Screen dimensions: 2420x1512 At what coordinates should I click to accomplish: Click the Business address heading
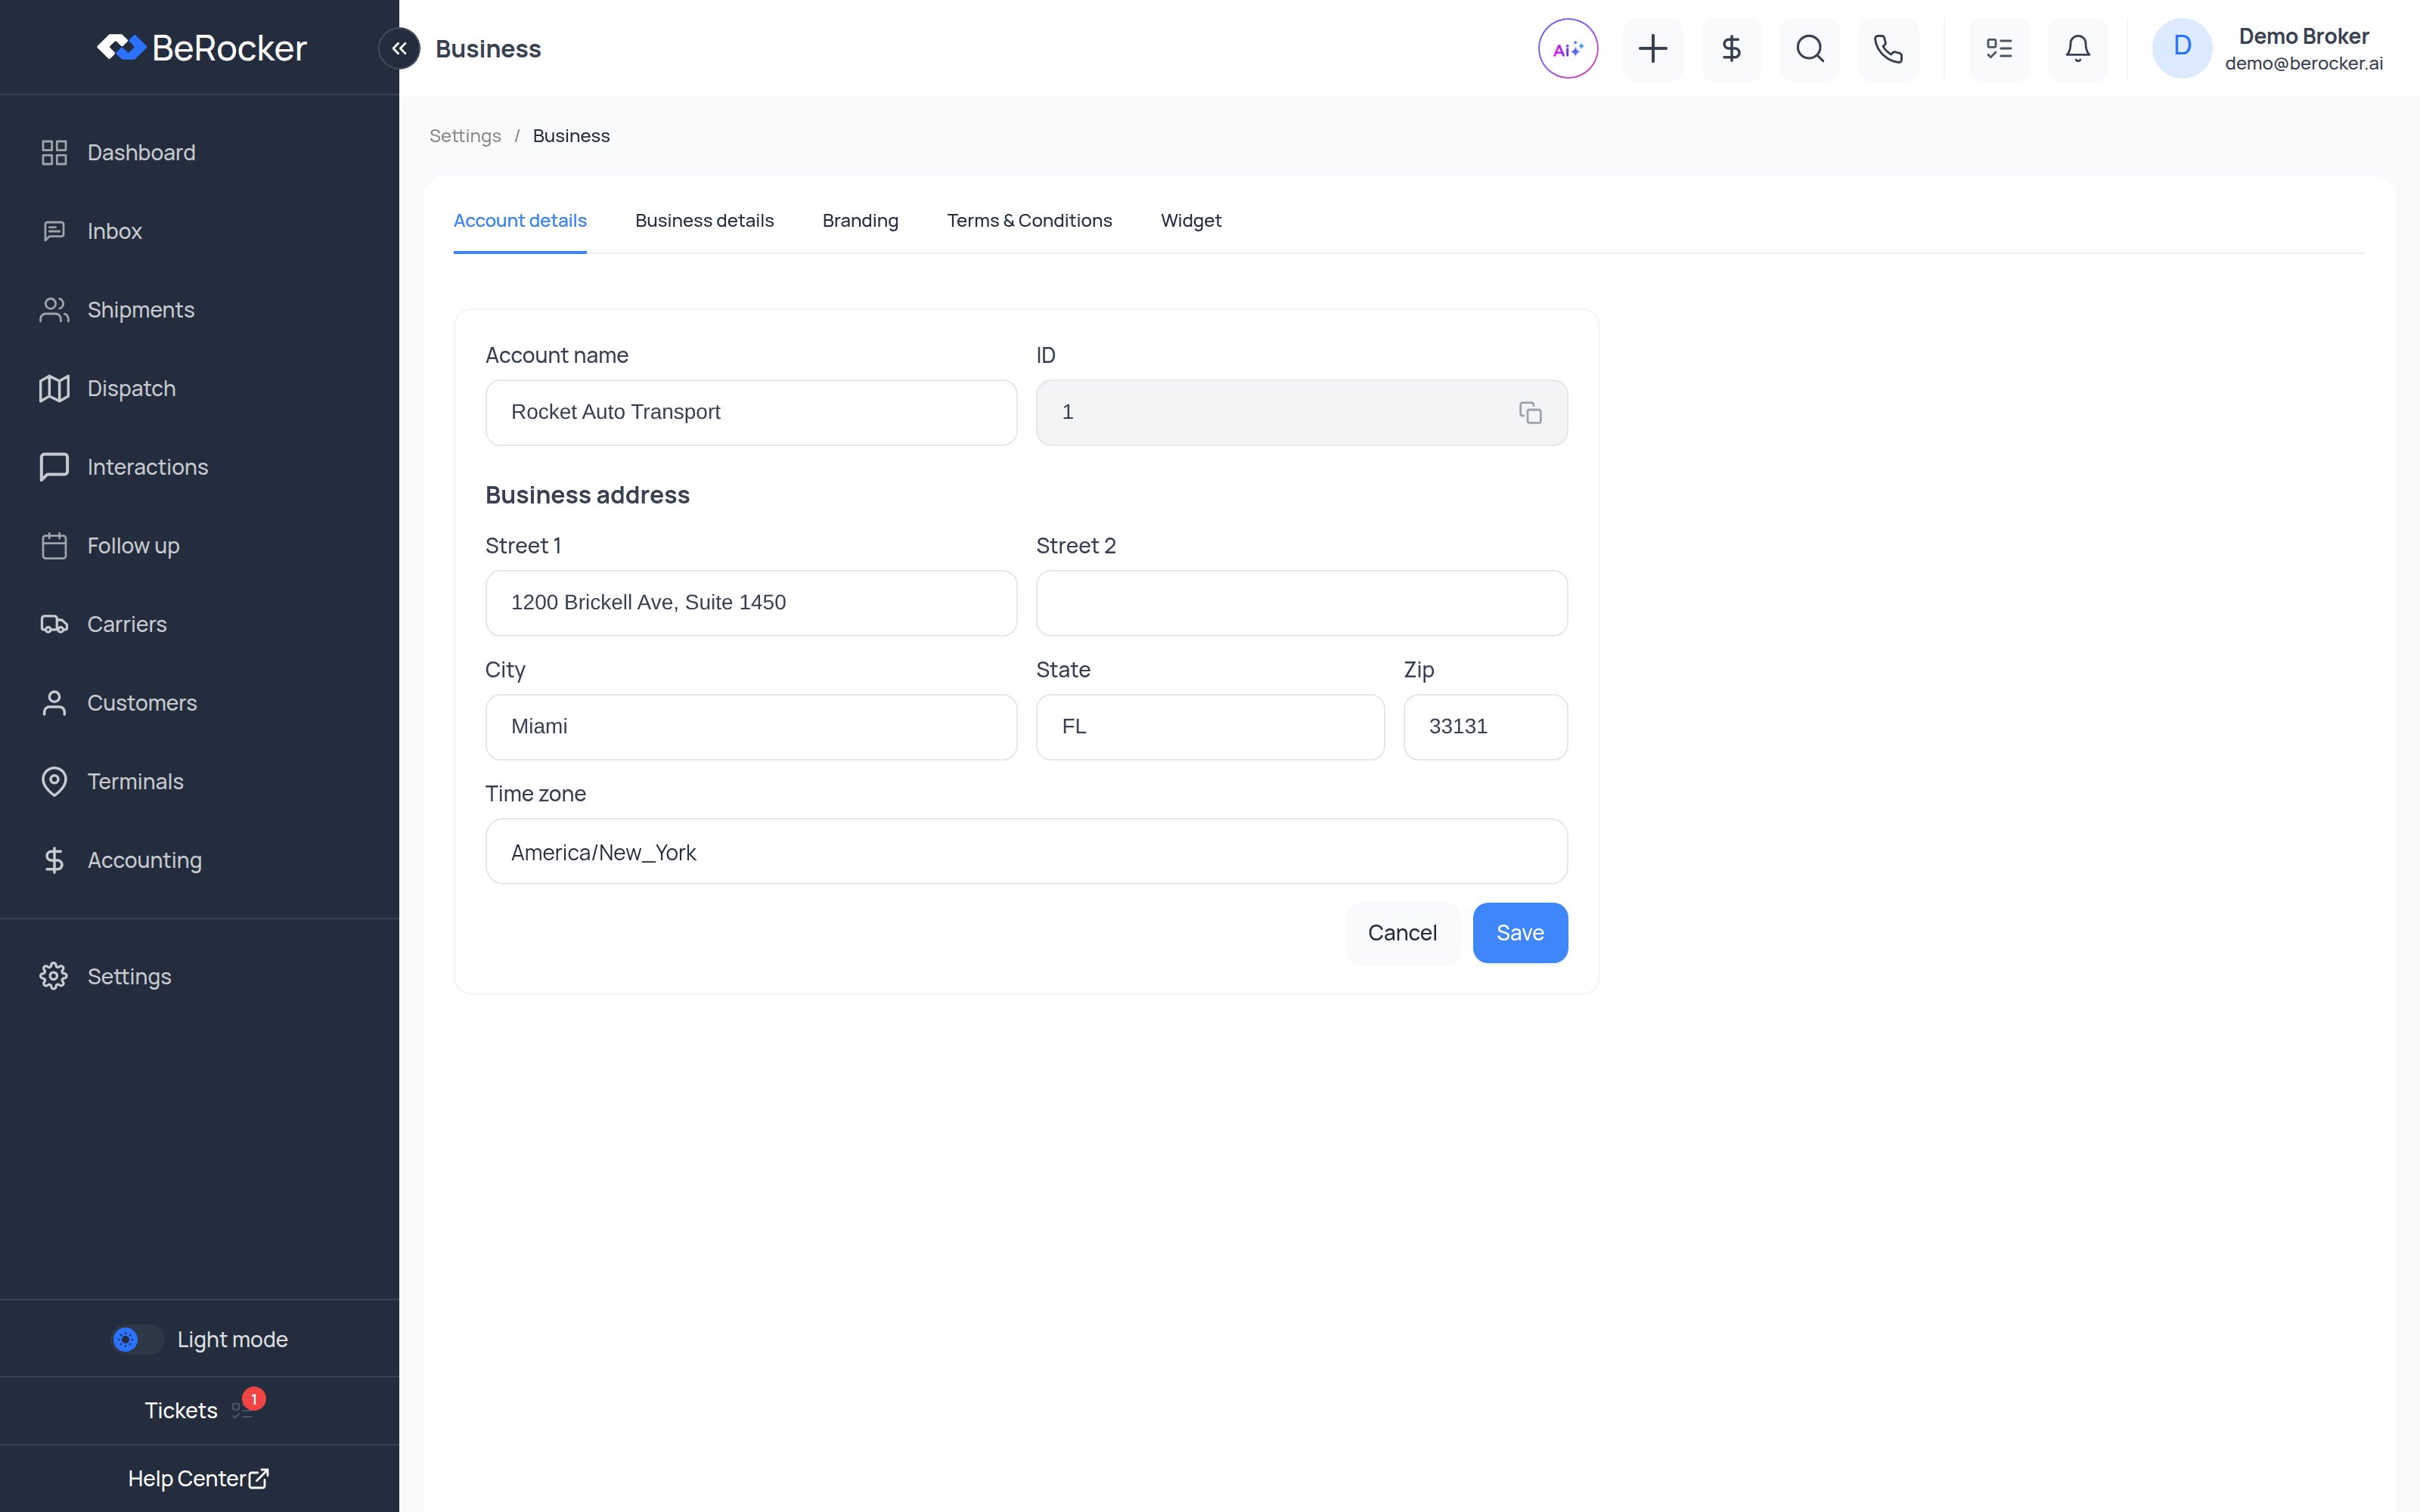[587, 495]
